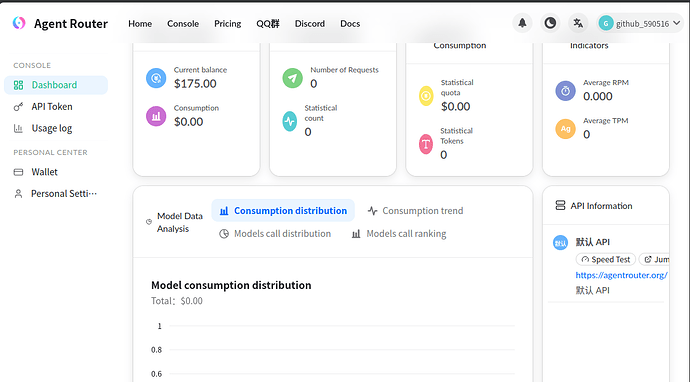Viewport: 690px width, 382px height.
Task: Click the Current balance blue icon
Action: (x=156, y=78)
